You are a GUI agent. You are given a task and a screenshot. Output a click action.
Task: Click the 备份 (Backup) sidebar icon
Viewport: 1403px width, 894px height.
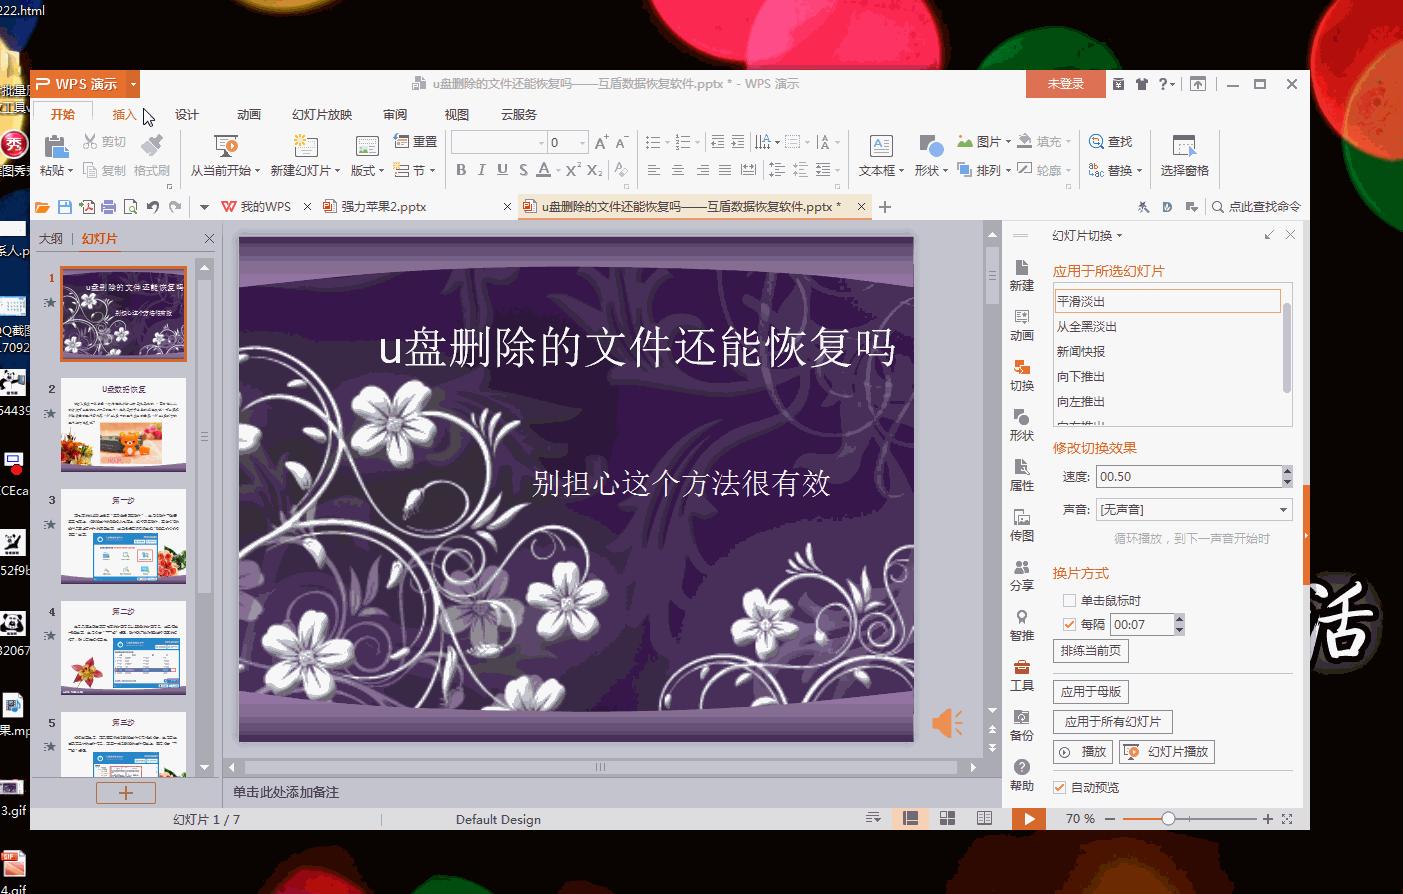pos(1021,725)
